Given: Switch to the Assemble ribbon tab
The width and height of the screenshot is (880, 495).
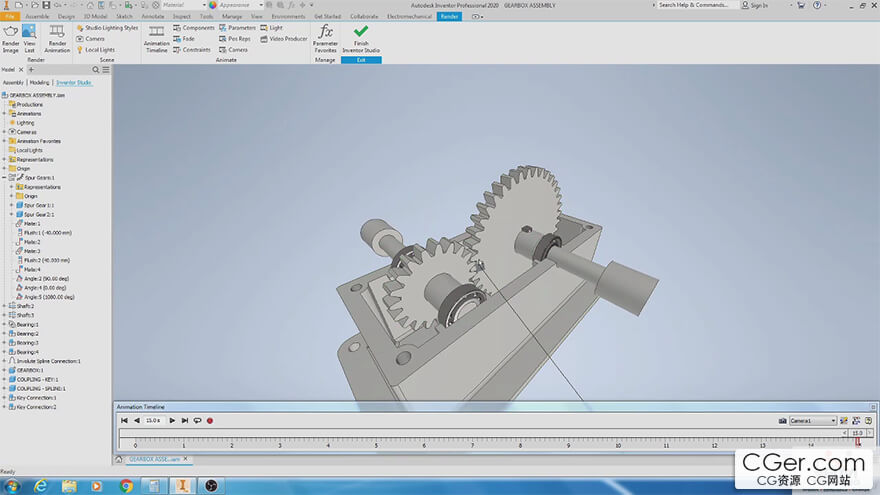Looking at the screenshot, I should [x=37, y=17].
